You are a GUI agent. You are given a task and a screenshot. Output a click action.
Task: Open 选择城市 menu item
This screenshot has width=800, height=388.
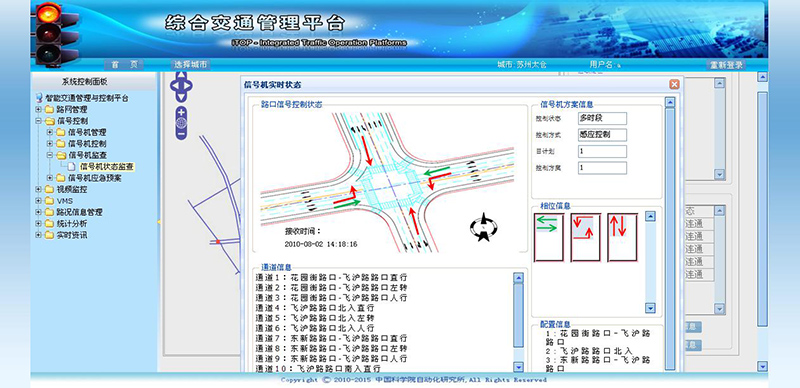(x=190, y=65)
